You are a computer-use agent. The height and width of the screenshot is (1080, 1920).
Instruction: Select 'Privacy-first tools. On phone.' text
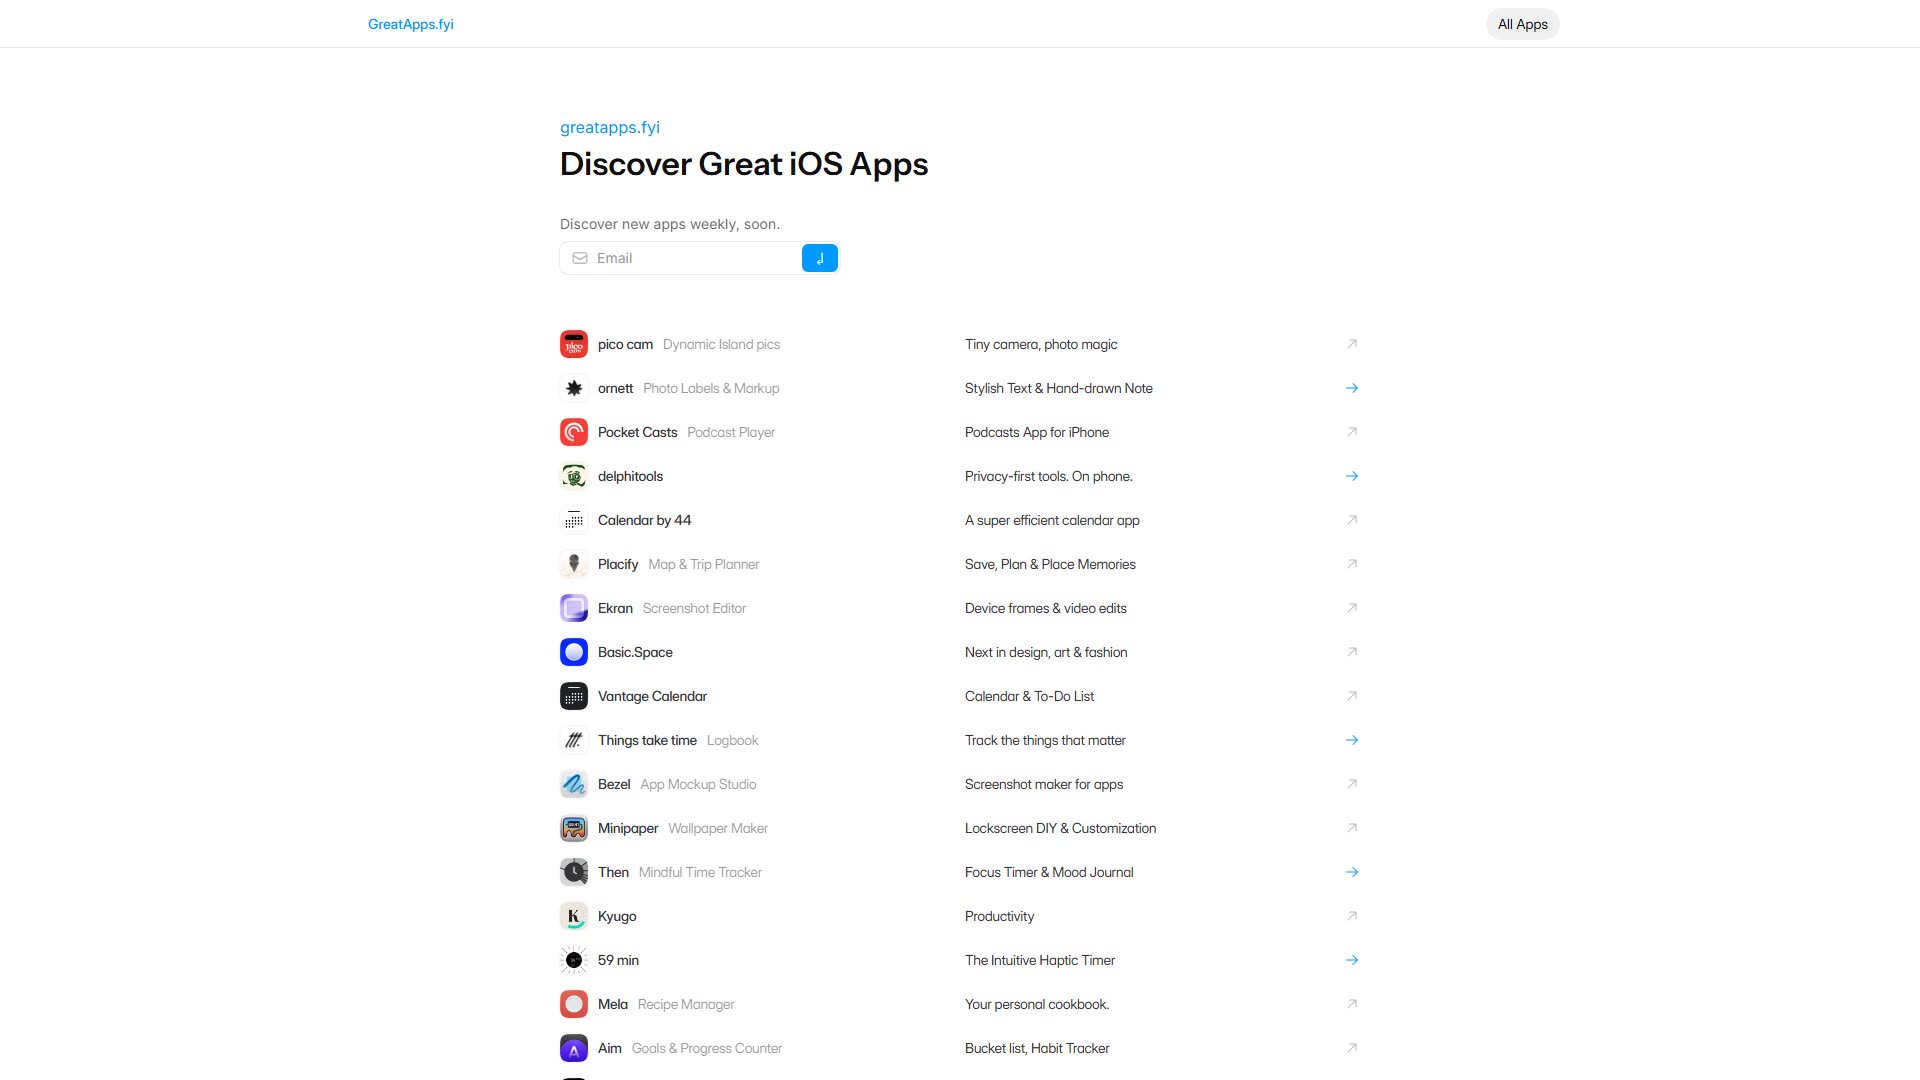1048,476
